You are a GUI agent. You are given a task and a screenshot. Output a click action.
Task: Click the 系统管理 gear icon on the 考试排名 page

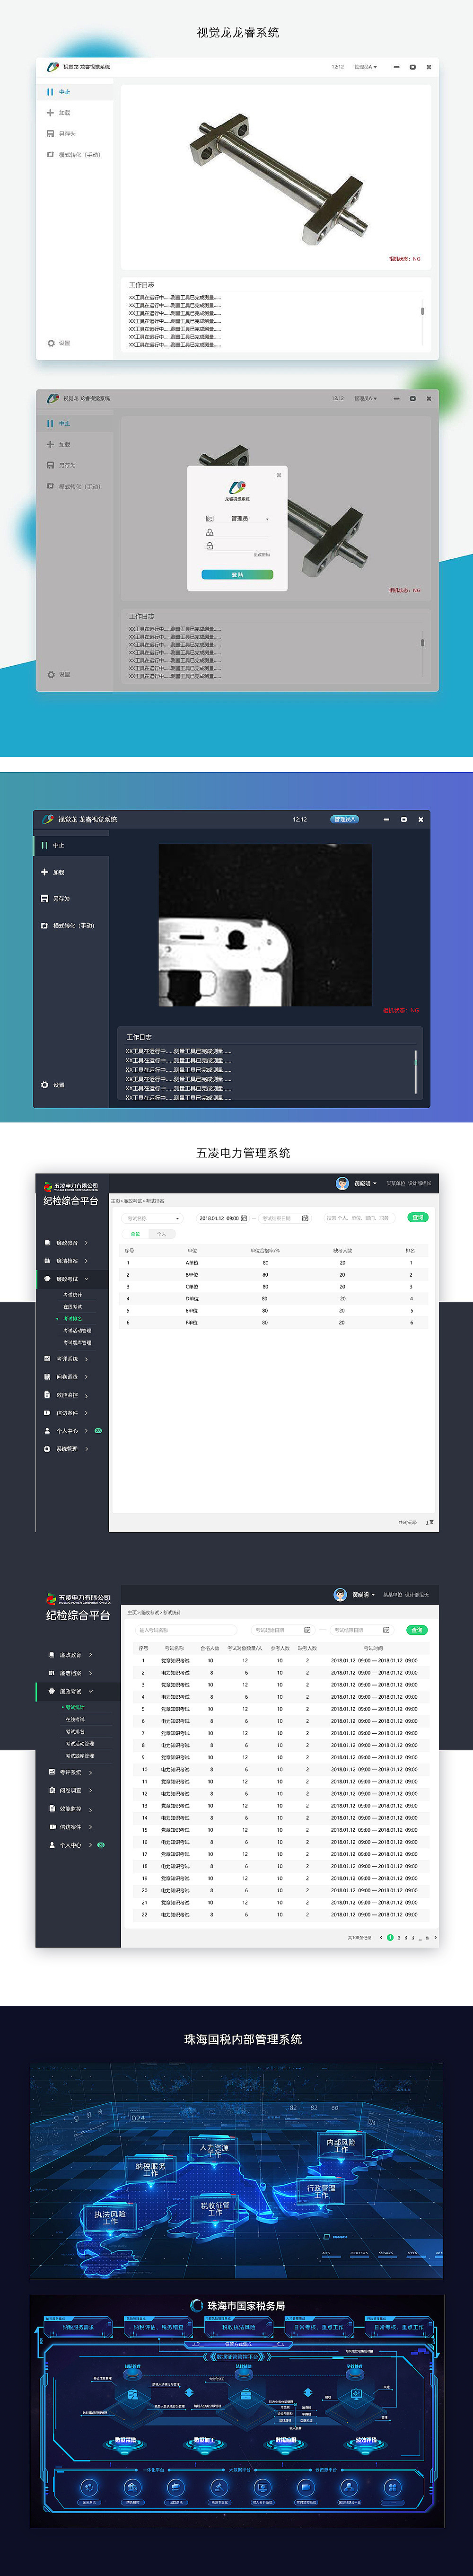pyautogui.click(x=47, y=1449)
